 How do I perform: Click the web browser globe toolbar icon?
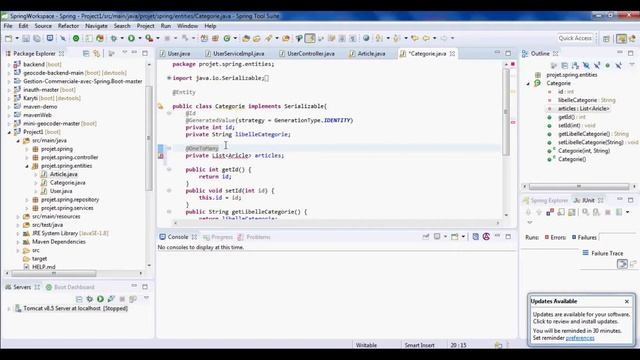tap(366, 38)
